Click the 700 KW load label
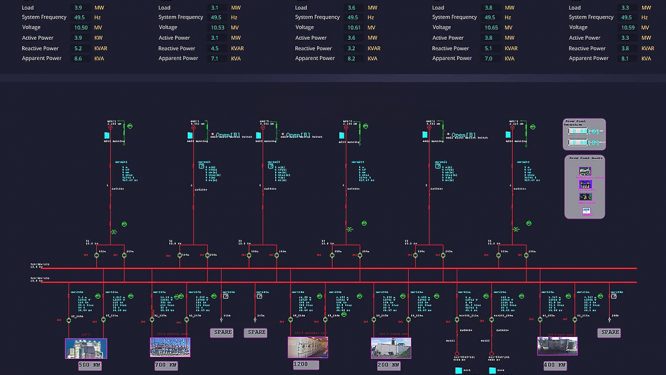The width and height of the screenshot is (666, 375). point(166,365)
